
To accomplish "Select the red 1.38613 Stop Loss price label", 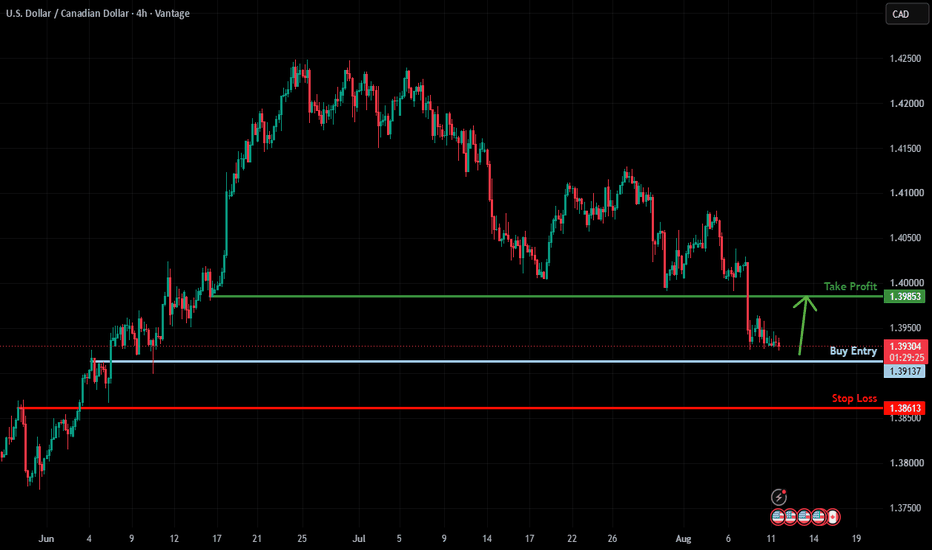I will click(904, 408).
